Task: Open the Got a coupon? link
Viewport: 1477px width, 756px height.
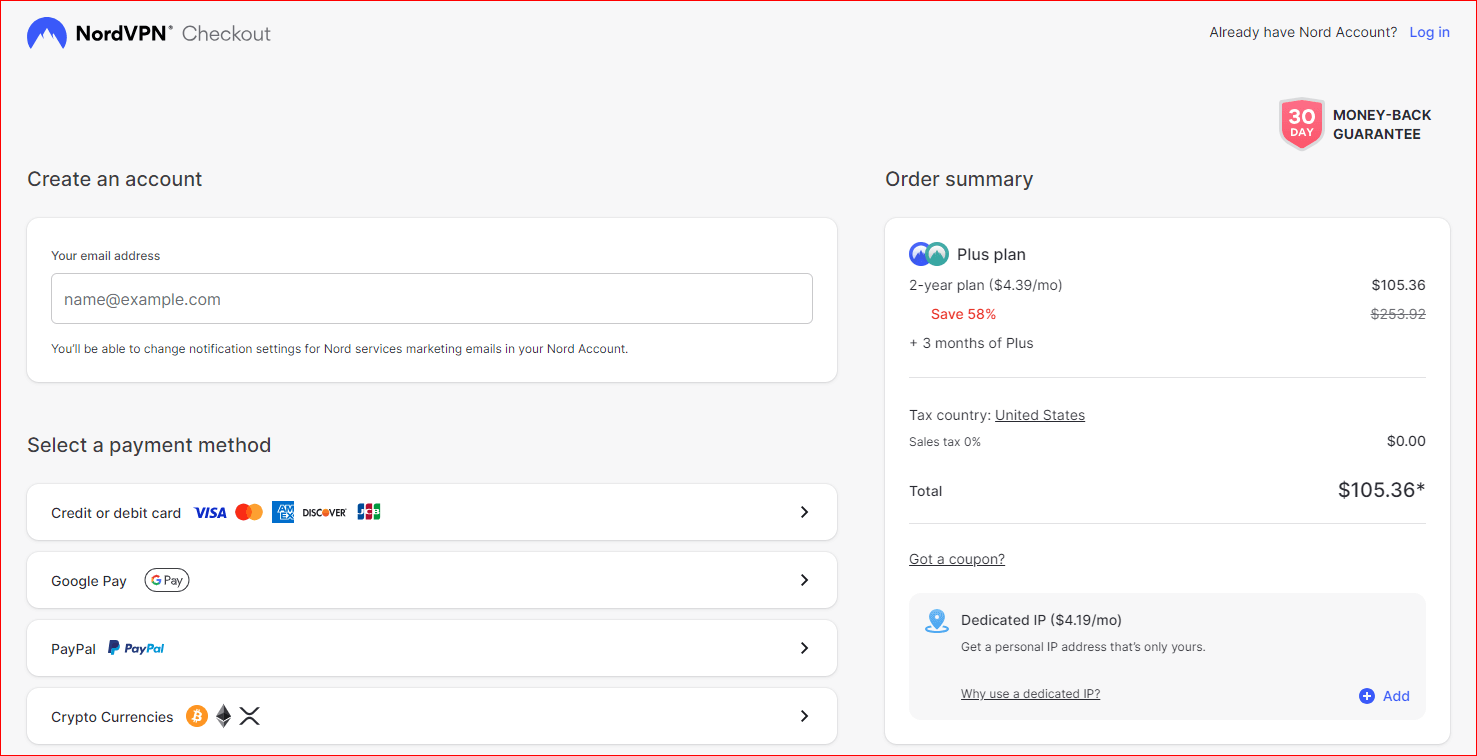Action: point(957,559)
